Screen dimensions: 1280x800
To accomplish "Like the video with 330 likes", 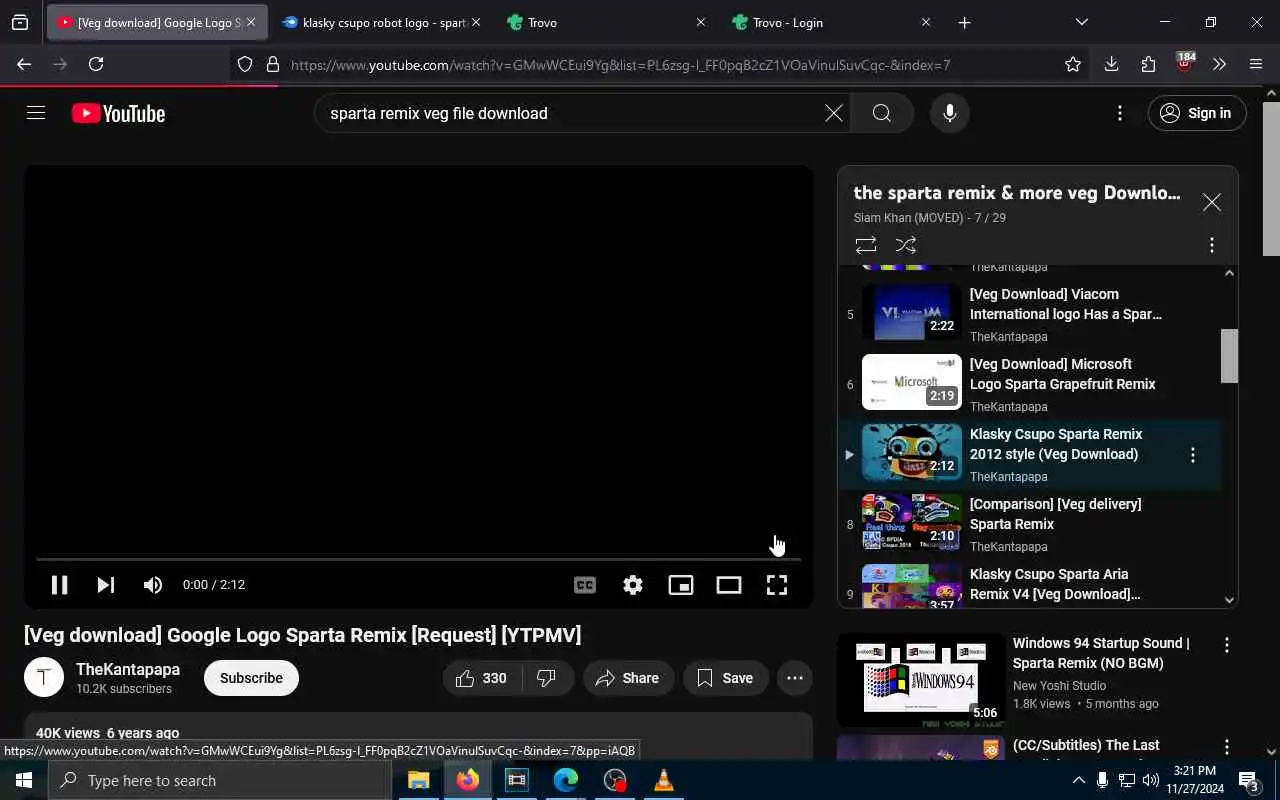I will coord(481,678).
